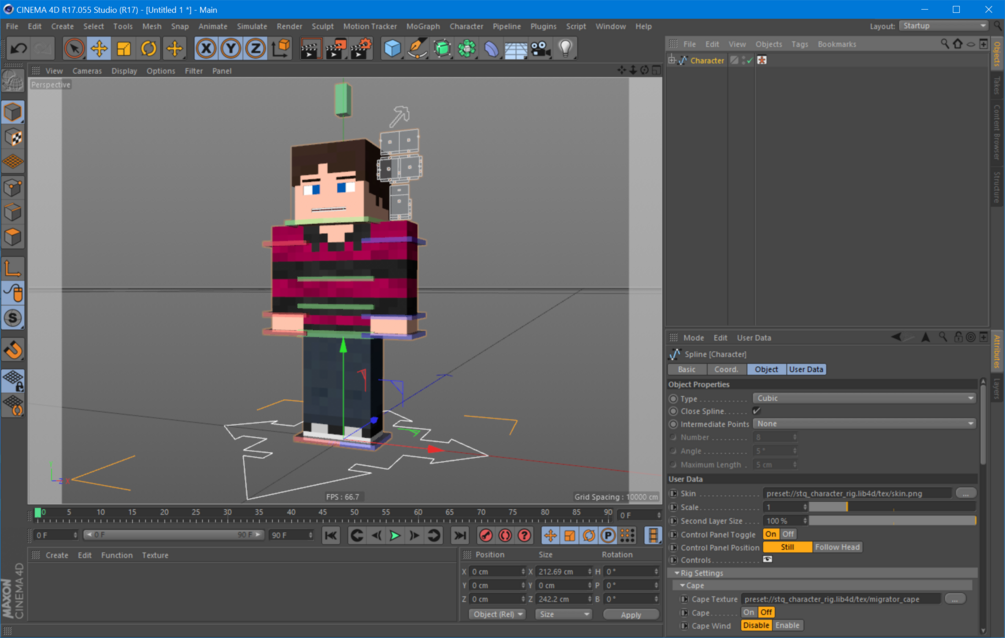This screenshot has height=638, width=1005.
Task: Click the Position X input field
Action: (497, 571)
